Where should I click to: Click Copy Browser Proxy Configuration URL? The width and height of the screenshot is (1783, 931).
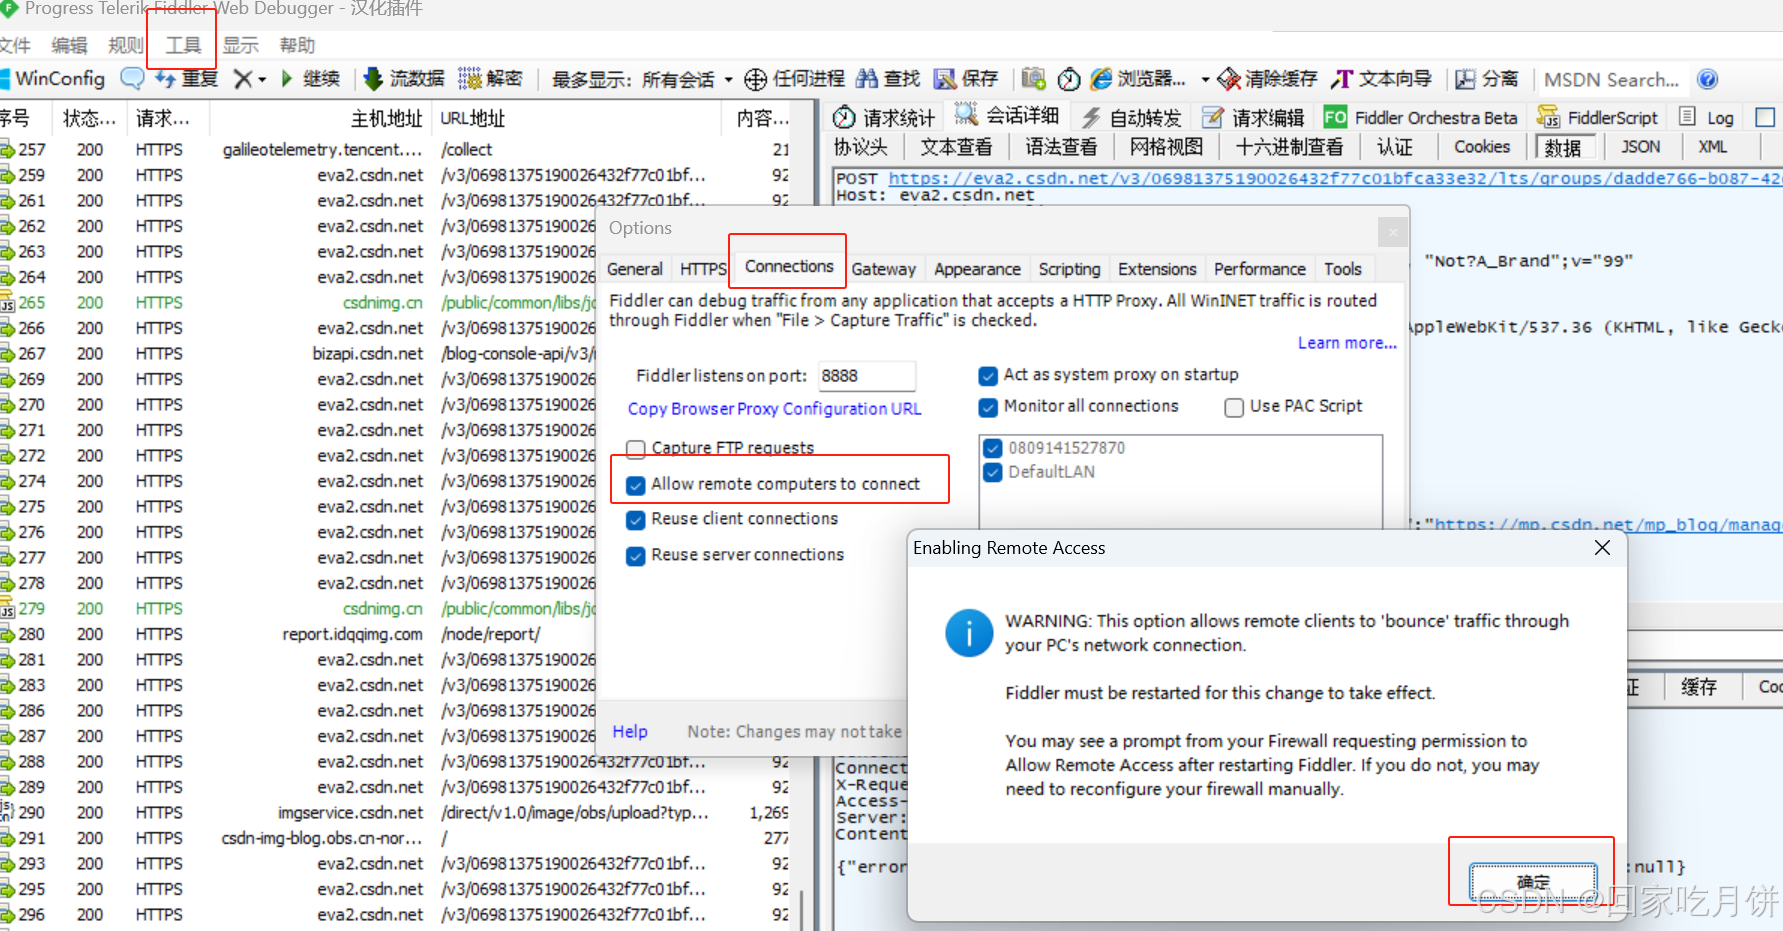[x=775, y=409]
